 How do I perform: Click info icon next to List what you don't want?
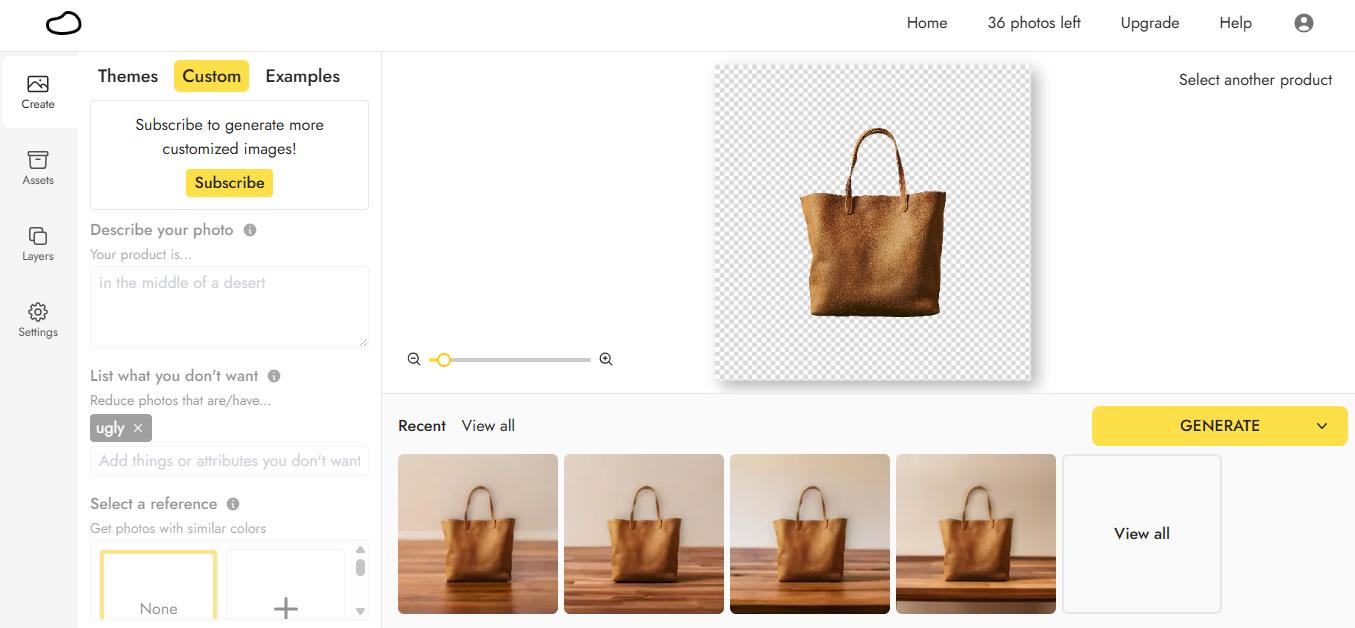(x=274, y=376)
